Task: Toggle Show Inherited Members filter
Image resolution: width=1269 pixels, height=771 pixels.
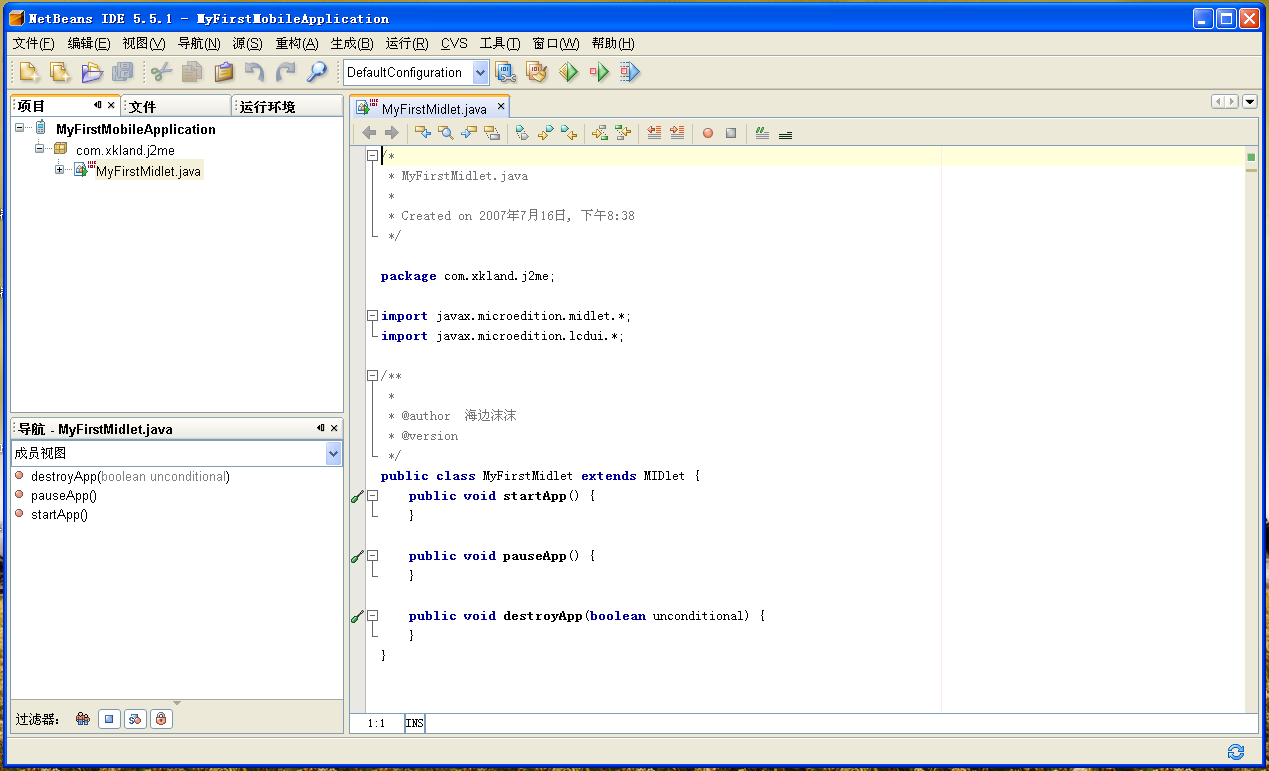Action: 84,719
